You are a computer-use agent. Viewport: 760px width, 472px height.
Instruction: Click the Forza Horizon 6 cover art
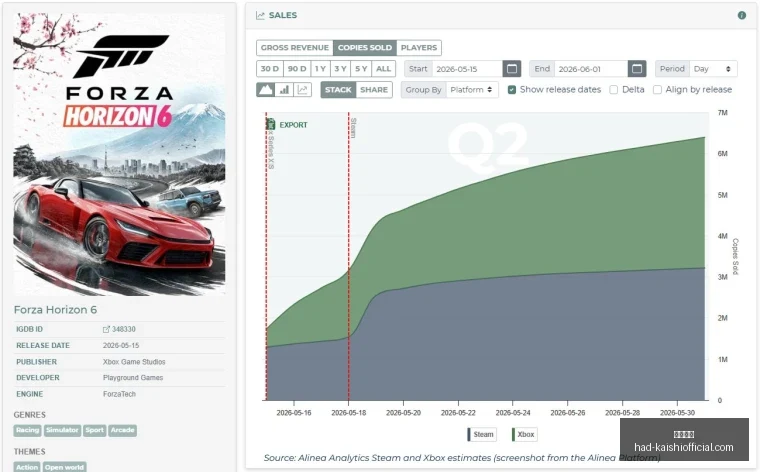coord(119,154)
